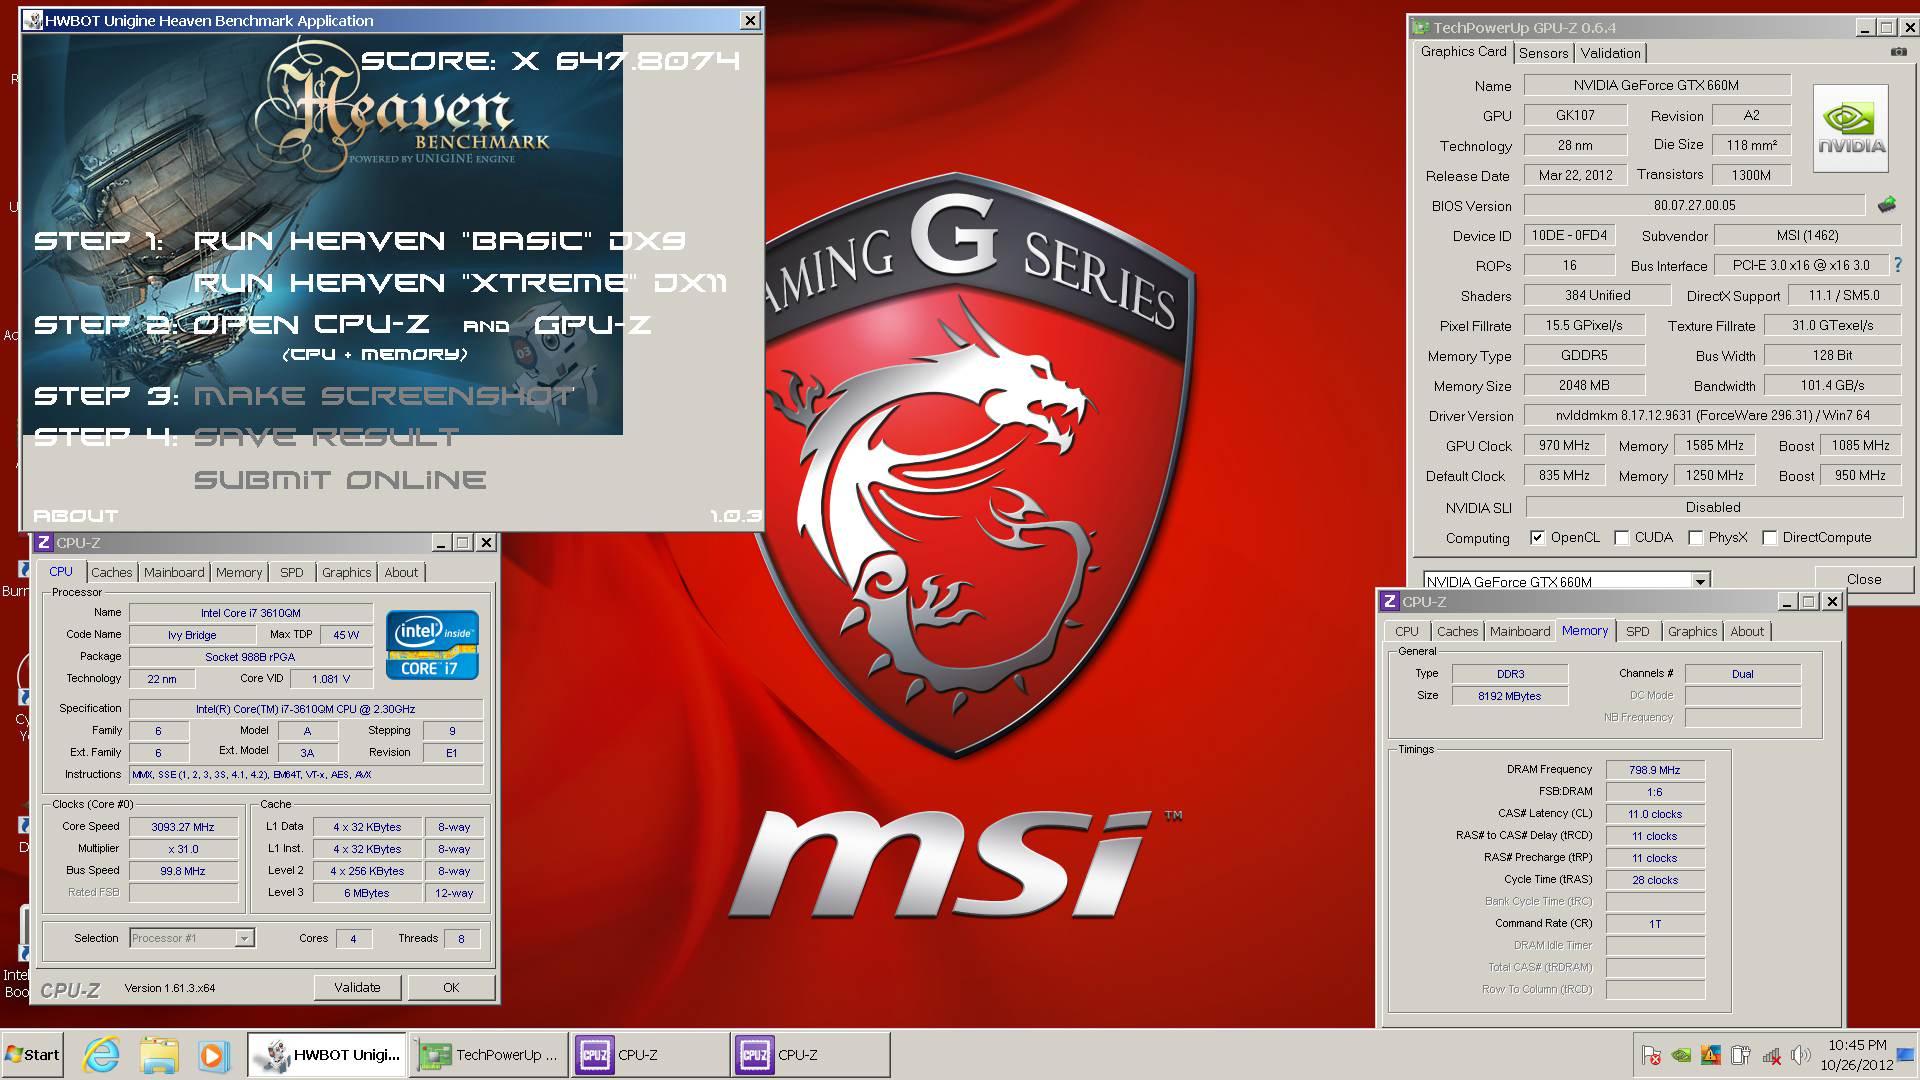Open Internet Explorer from the taskbar
1920x1080 pixels.
[101, 1055]
